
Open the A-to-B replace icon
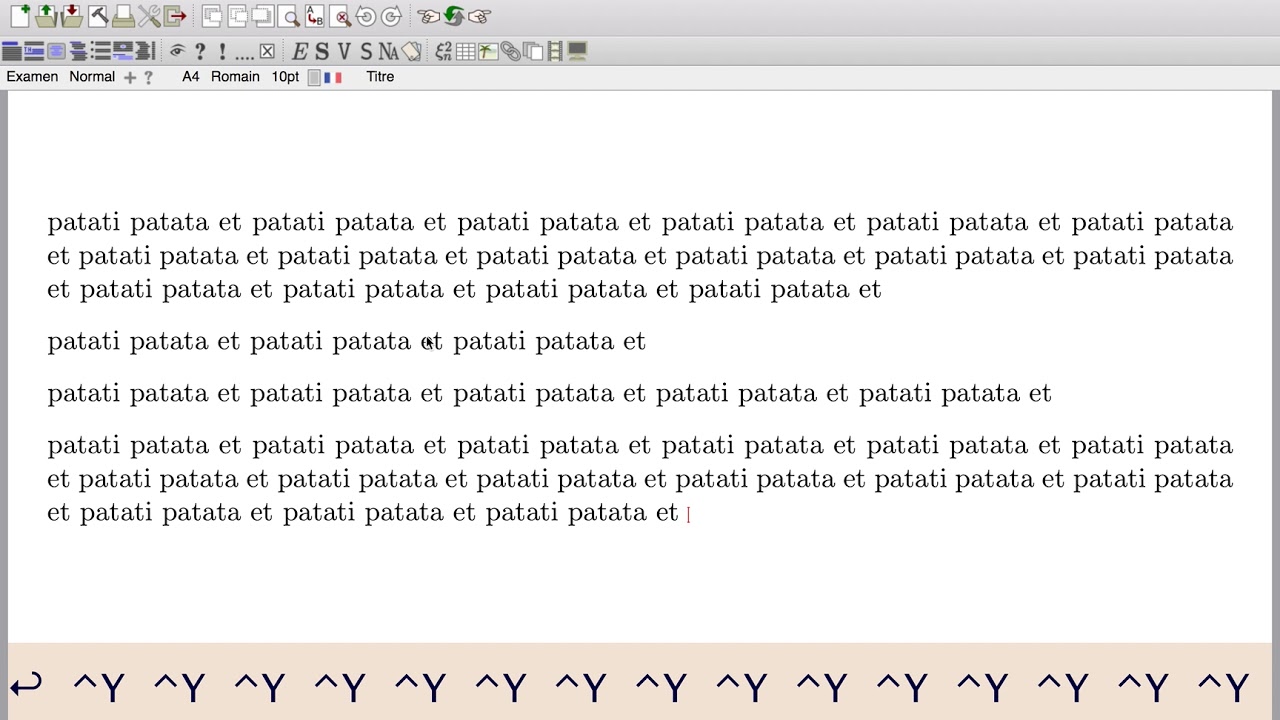pyautogui.click(x=315, y=16)
